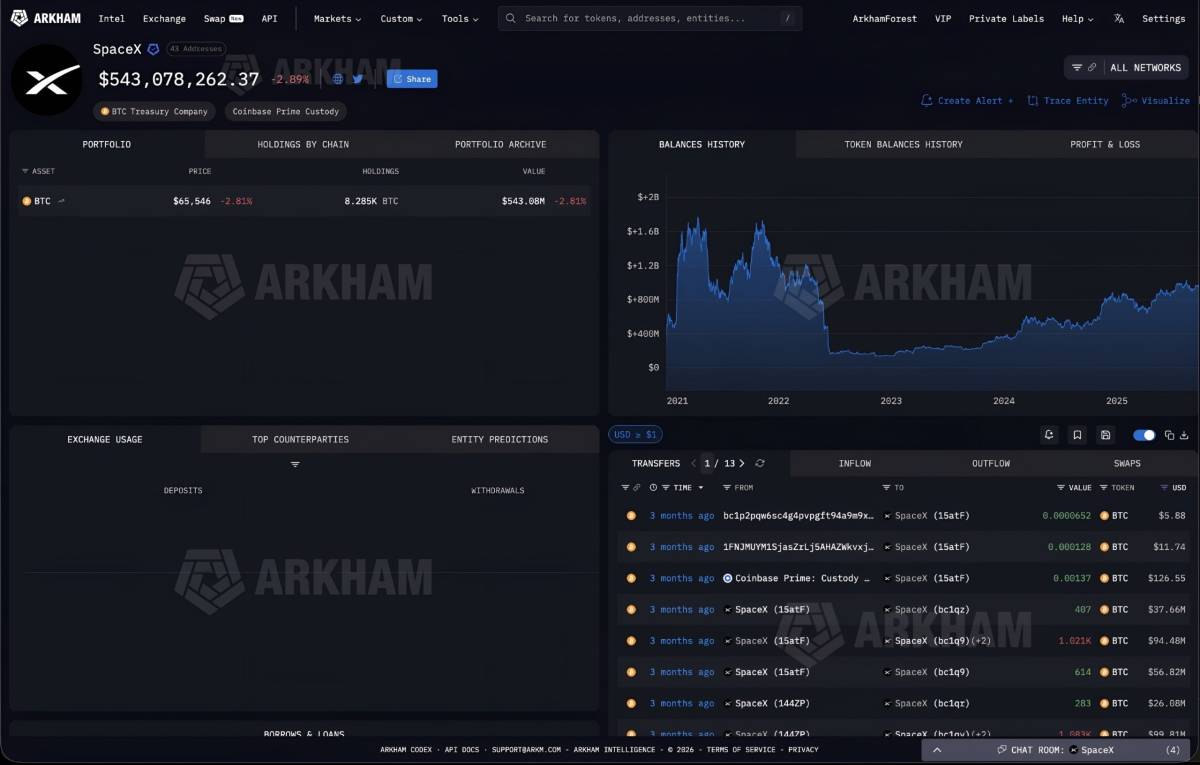The width and height of the screenshot is (1200, 765).
Task: Click the Coinbase Prime Custody tag
Action: tap(286, 111)
